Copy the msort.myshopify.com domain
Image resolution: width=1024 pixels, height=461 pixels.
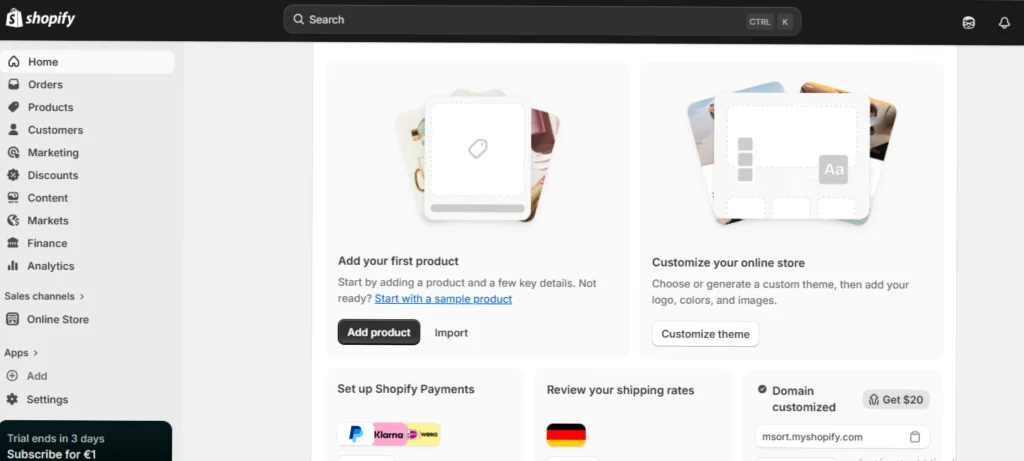click(x=915, y=437)
